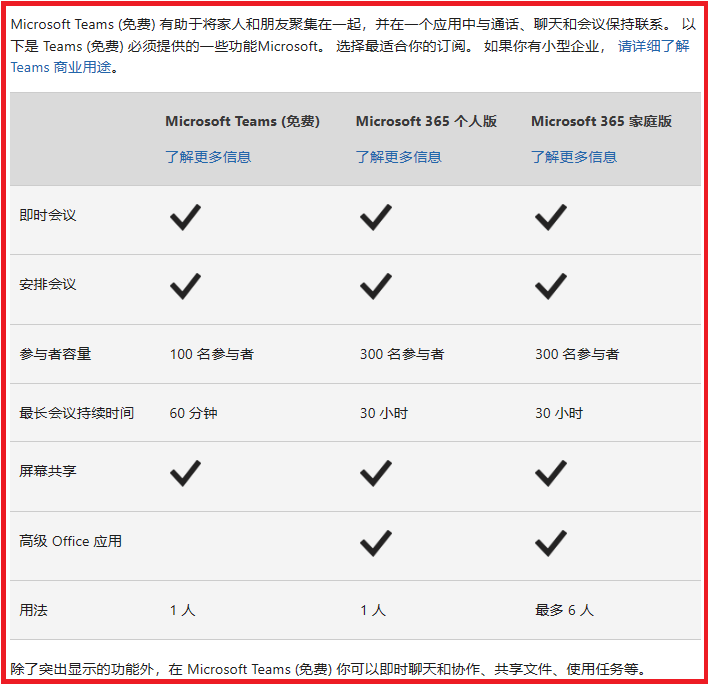Click the 100 名参与者 cell
This screenshot has height=684, width=708.
(212, 354)
